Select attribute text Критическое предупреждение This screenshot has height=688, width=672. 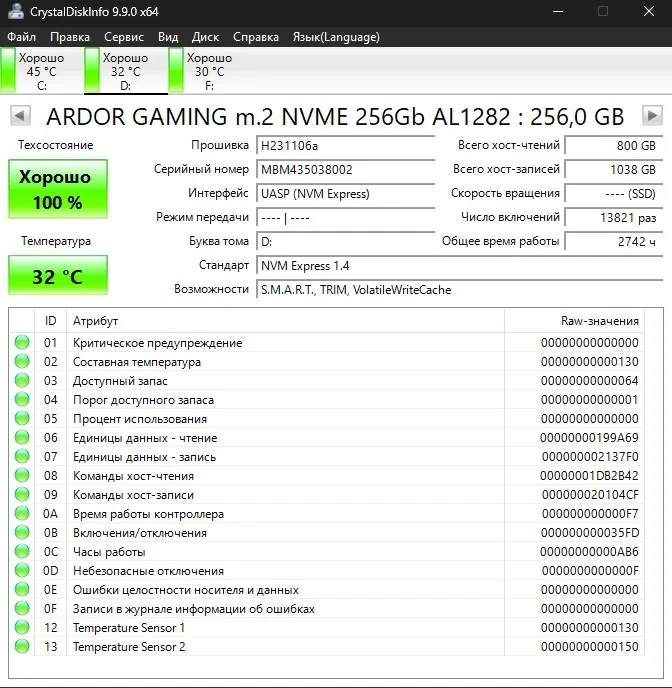pos(157,343)
